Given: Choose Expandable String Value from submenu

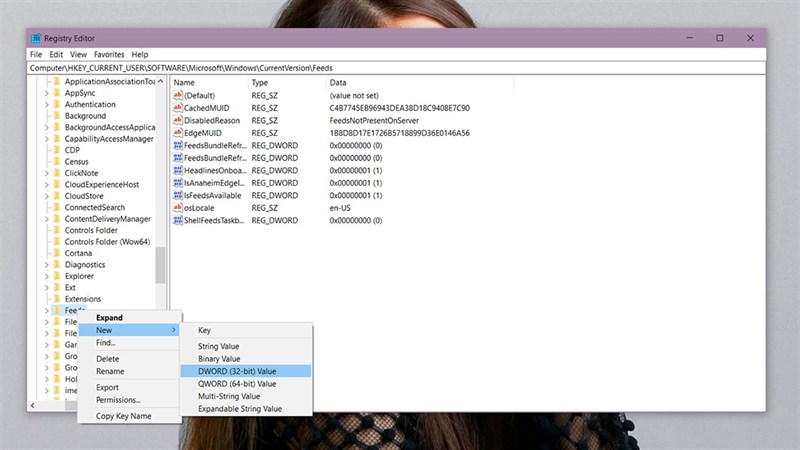Looking at the screenshot, I should click(246, 409).
